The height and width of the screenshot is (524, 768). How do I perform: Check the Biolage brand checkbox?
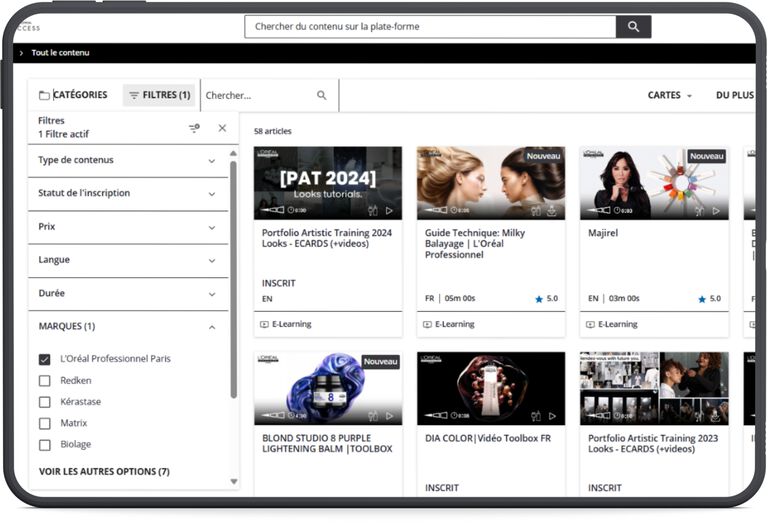(45, 445)
